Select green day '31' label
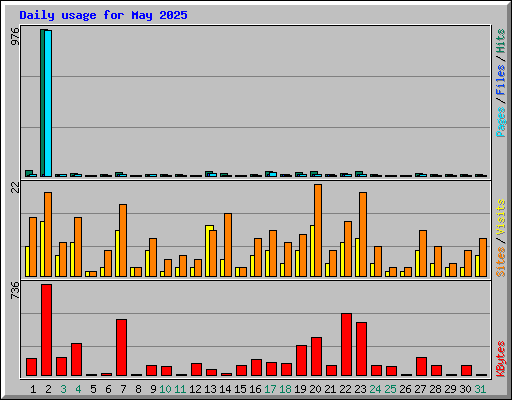This screenshot has height=400, width=512. tap(480, 389)
